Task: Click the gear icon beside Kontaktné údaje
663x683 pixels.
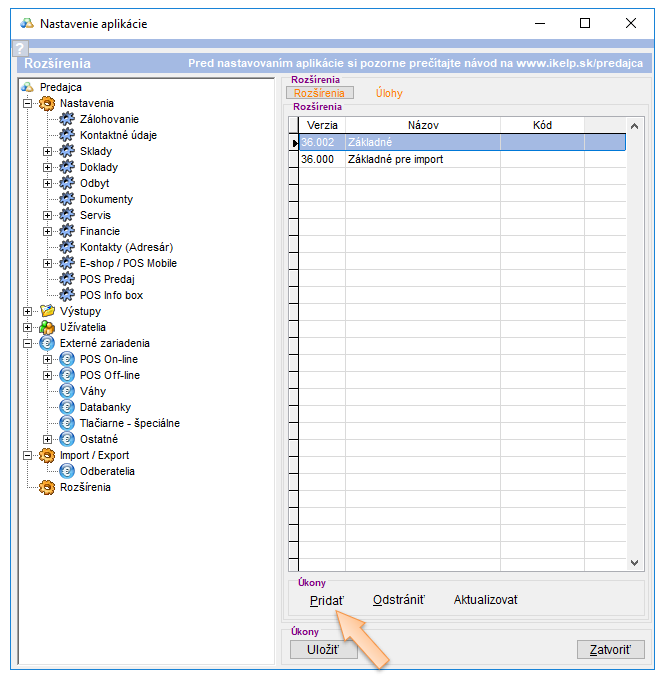Action: (68, 135)
